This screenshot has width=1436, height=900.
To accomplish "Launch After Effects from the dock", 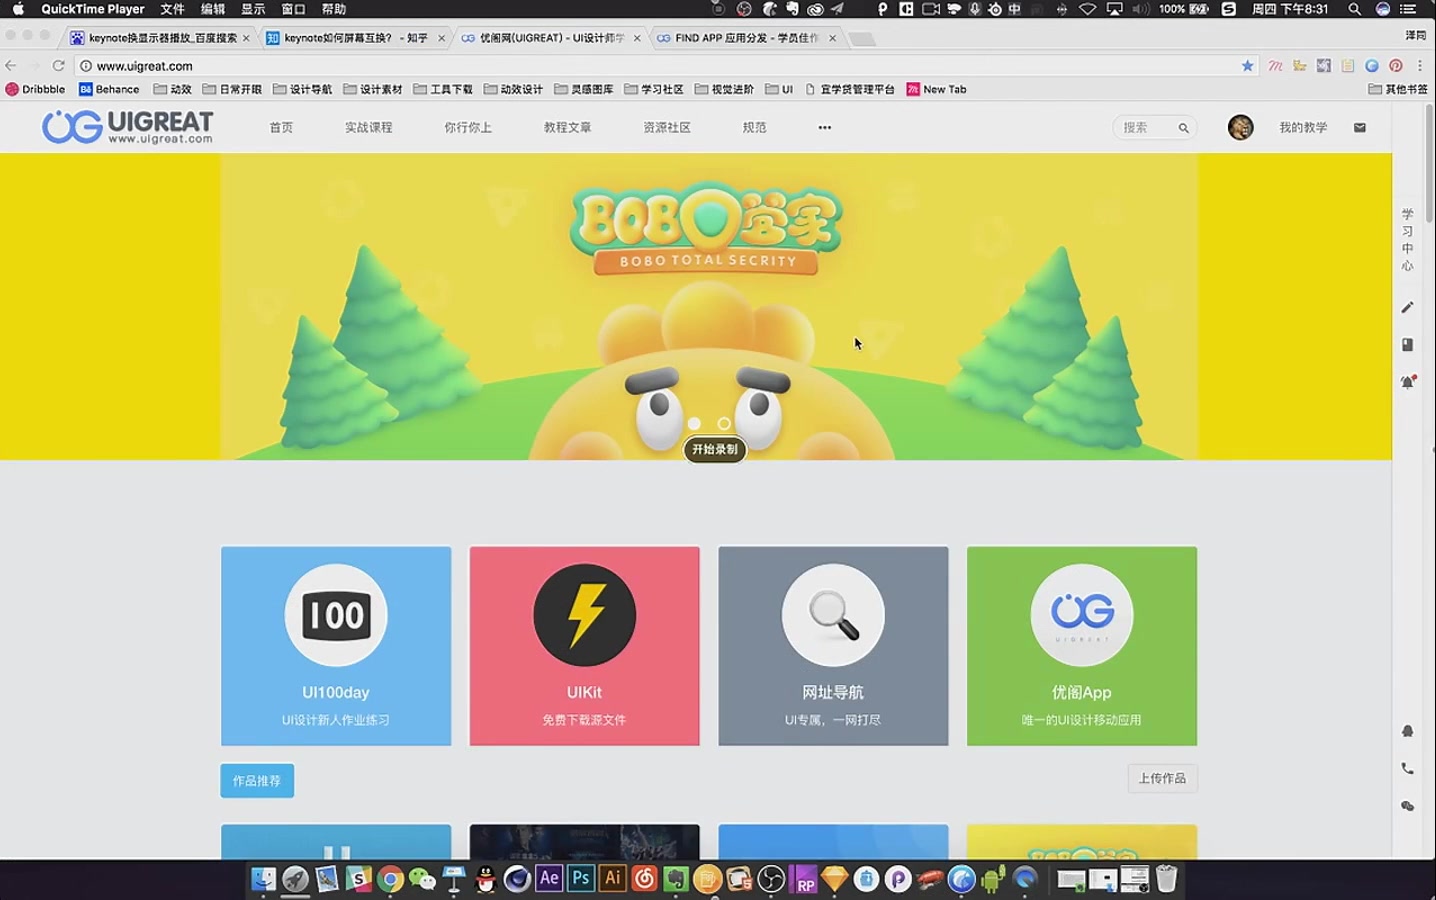I will coord(549,878).
